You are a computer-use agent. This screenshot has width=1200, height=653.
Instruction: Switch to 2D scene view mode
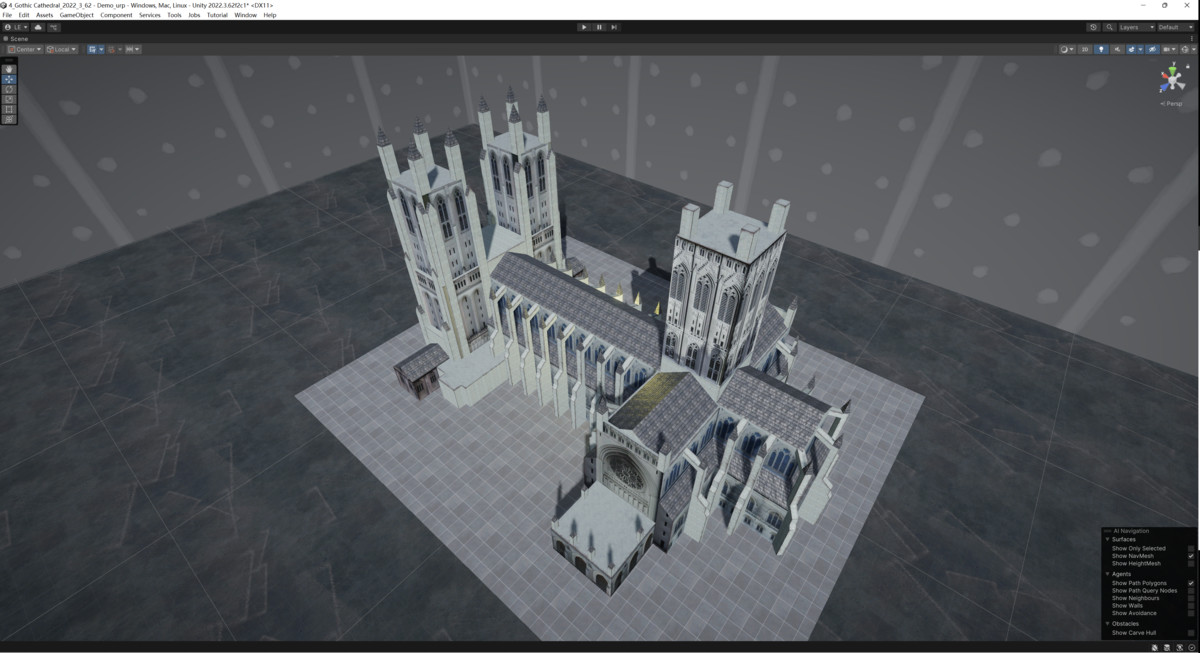[1085, 49]
